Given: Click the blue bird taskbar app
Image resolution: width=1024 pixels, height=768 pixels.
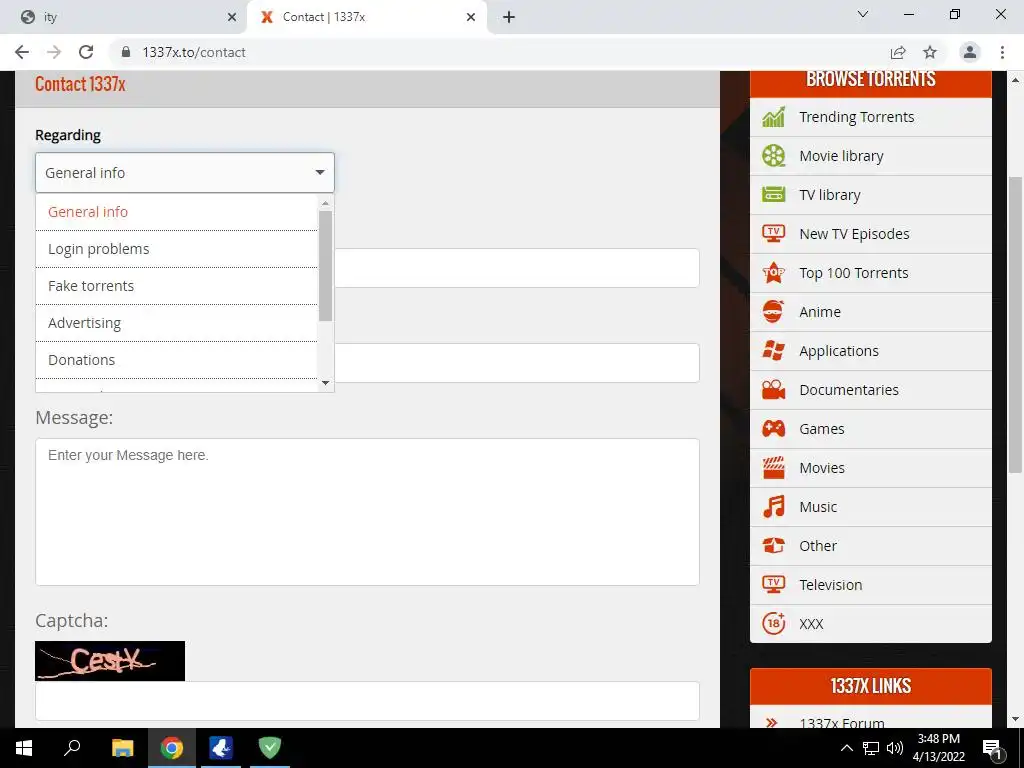Looking at the screenshot, I should (221, 748).
